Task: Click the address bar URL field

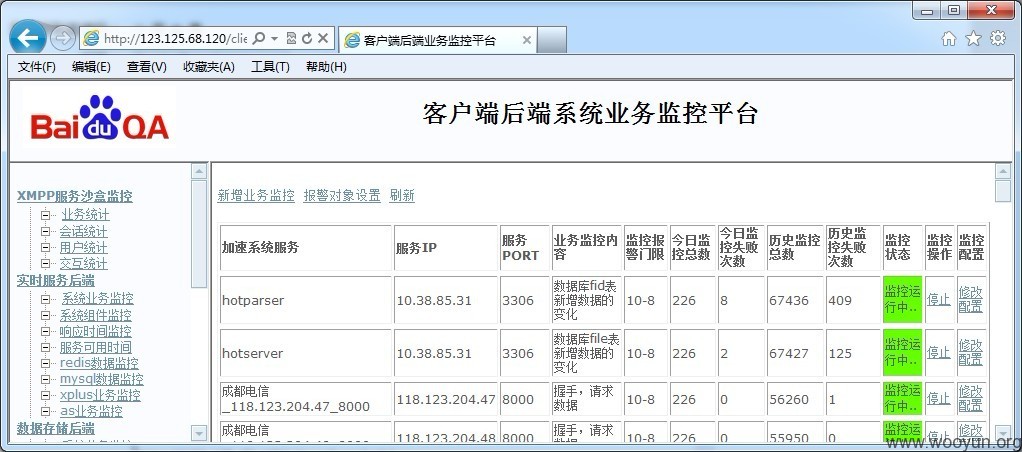Action: click(175, 38)
